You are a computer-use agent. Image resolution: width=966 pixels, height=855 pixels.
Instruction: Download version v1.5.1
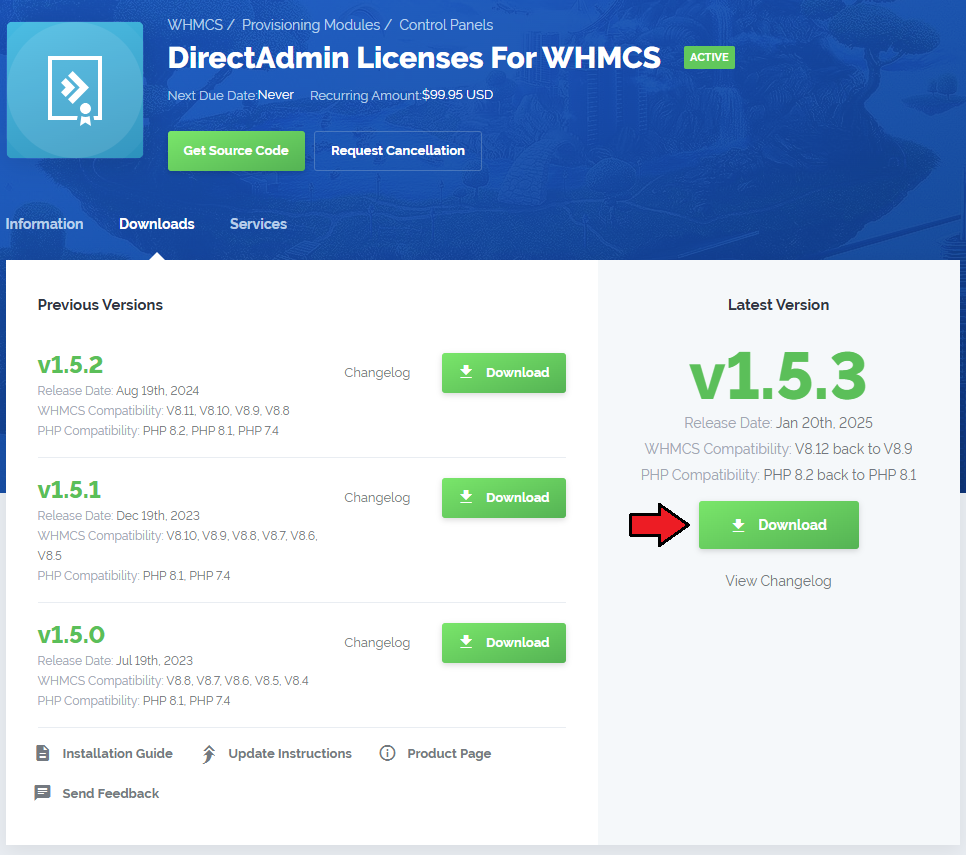click(503, 498)
